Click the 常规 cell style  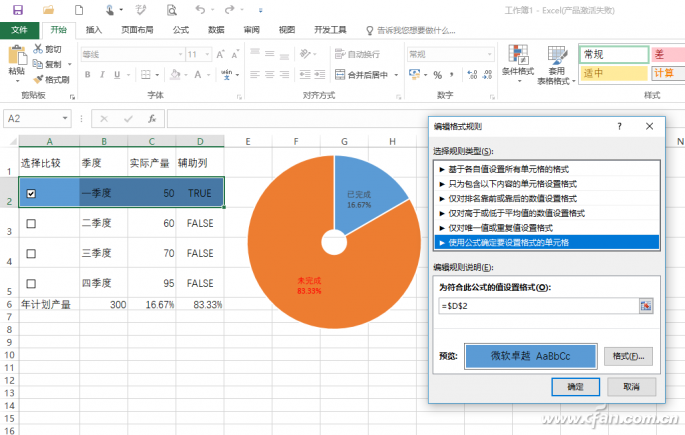[x=614, y=55]
